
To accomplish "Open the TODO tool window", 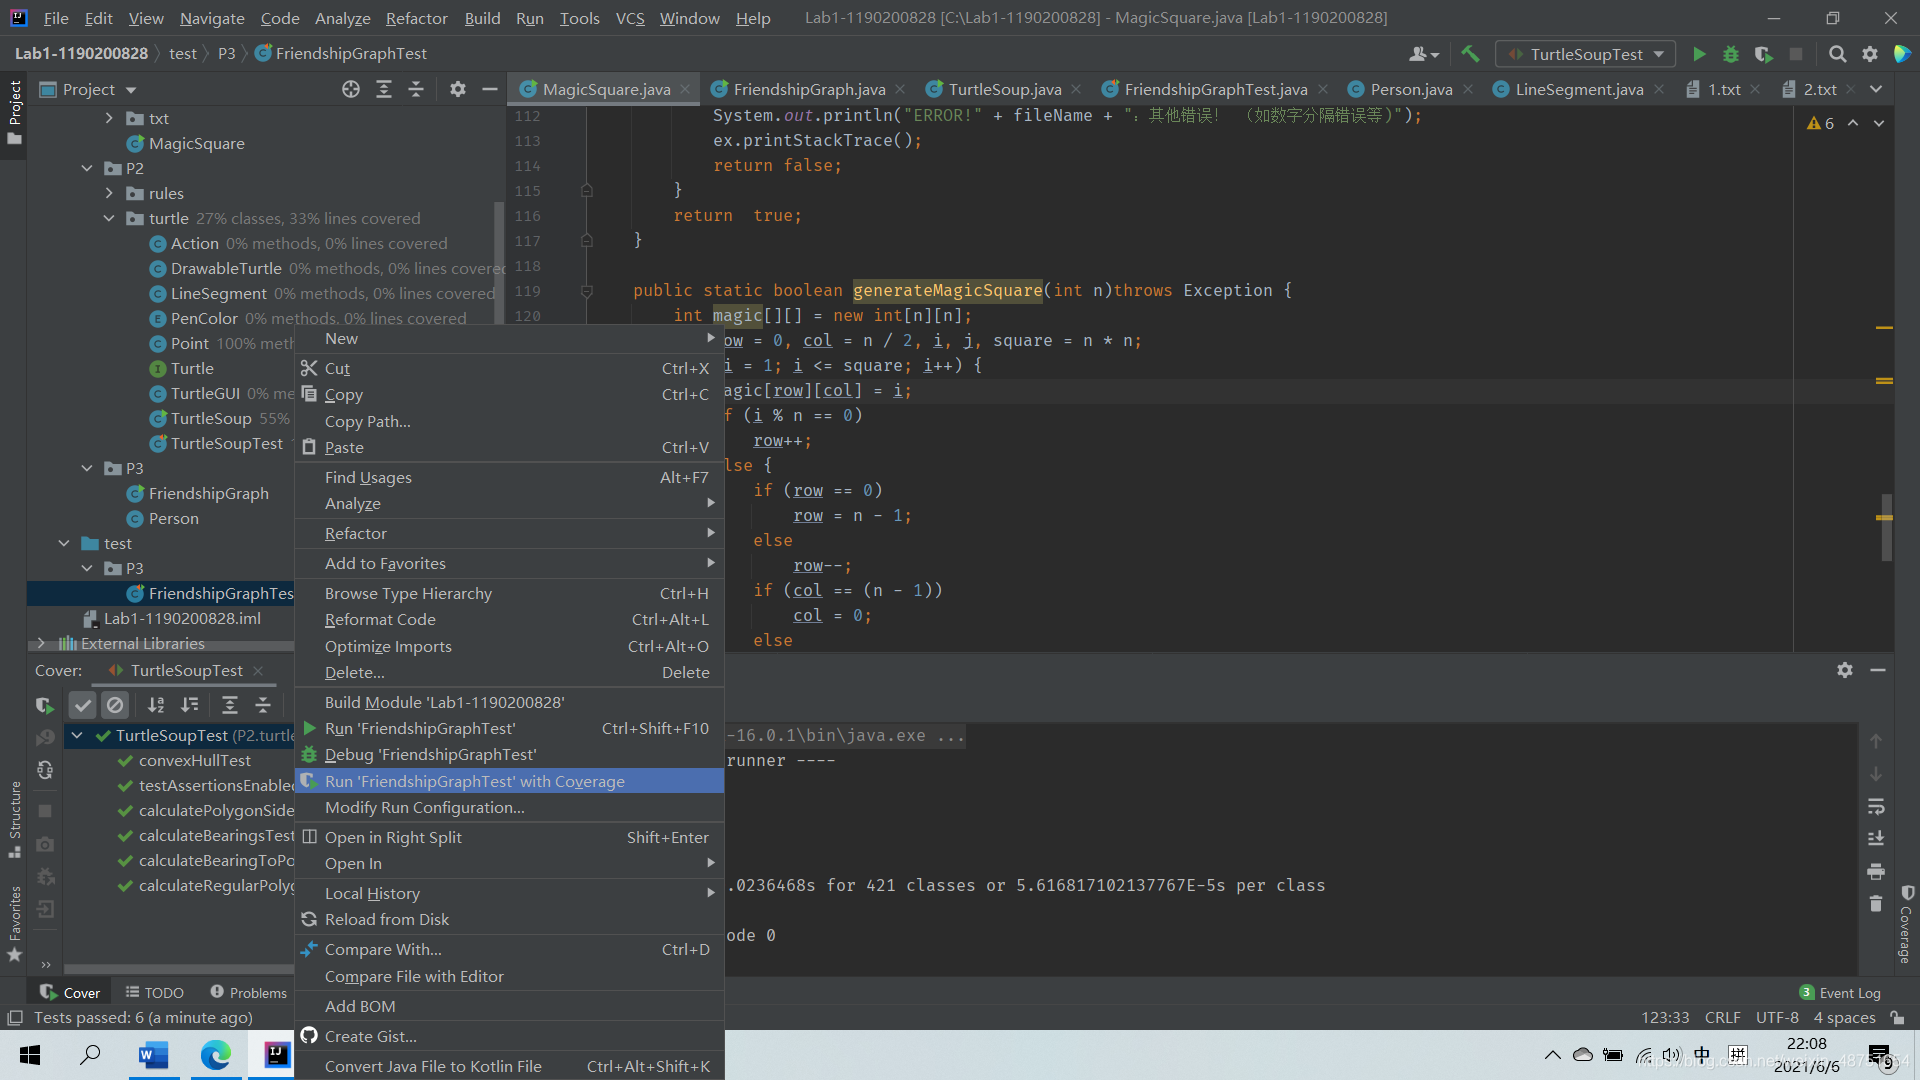I will (x=155, y=992).
